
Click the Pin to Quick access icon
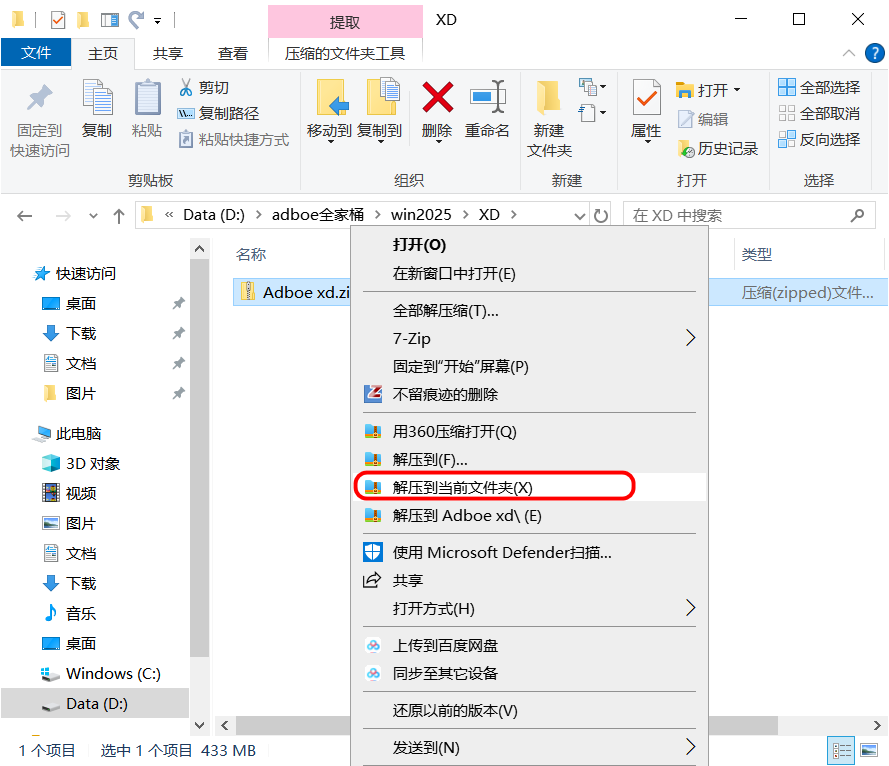(x=39, y=98)
